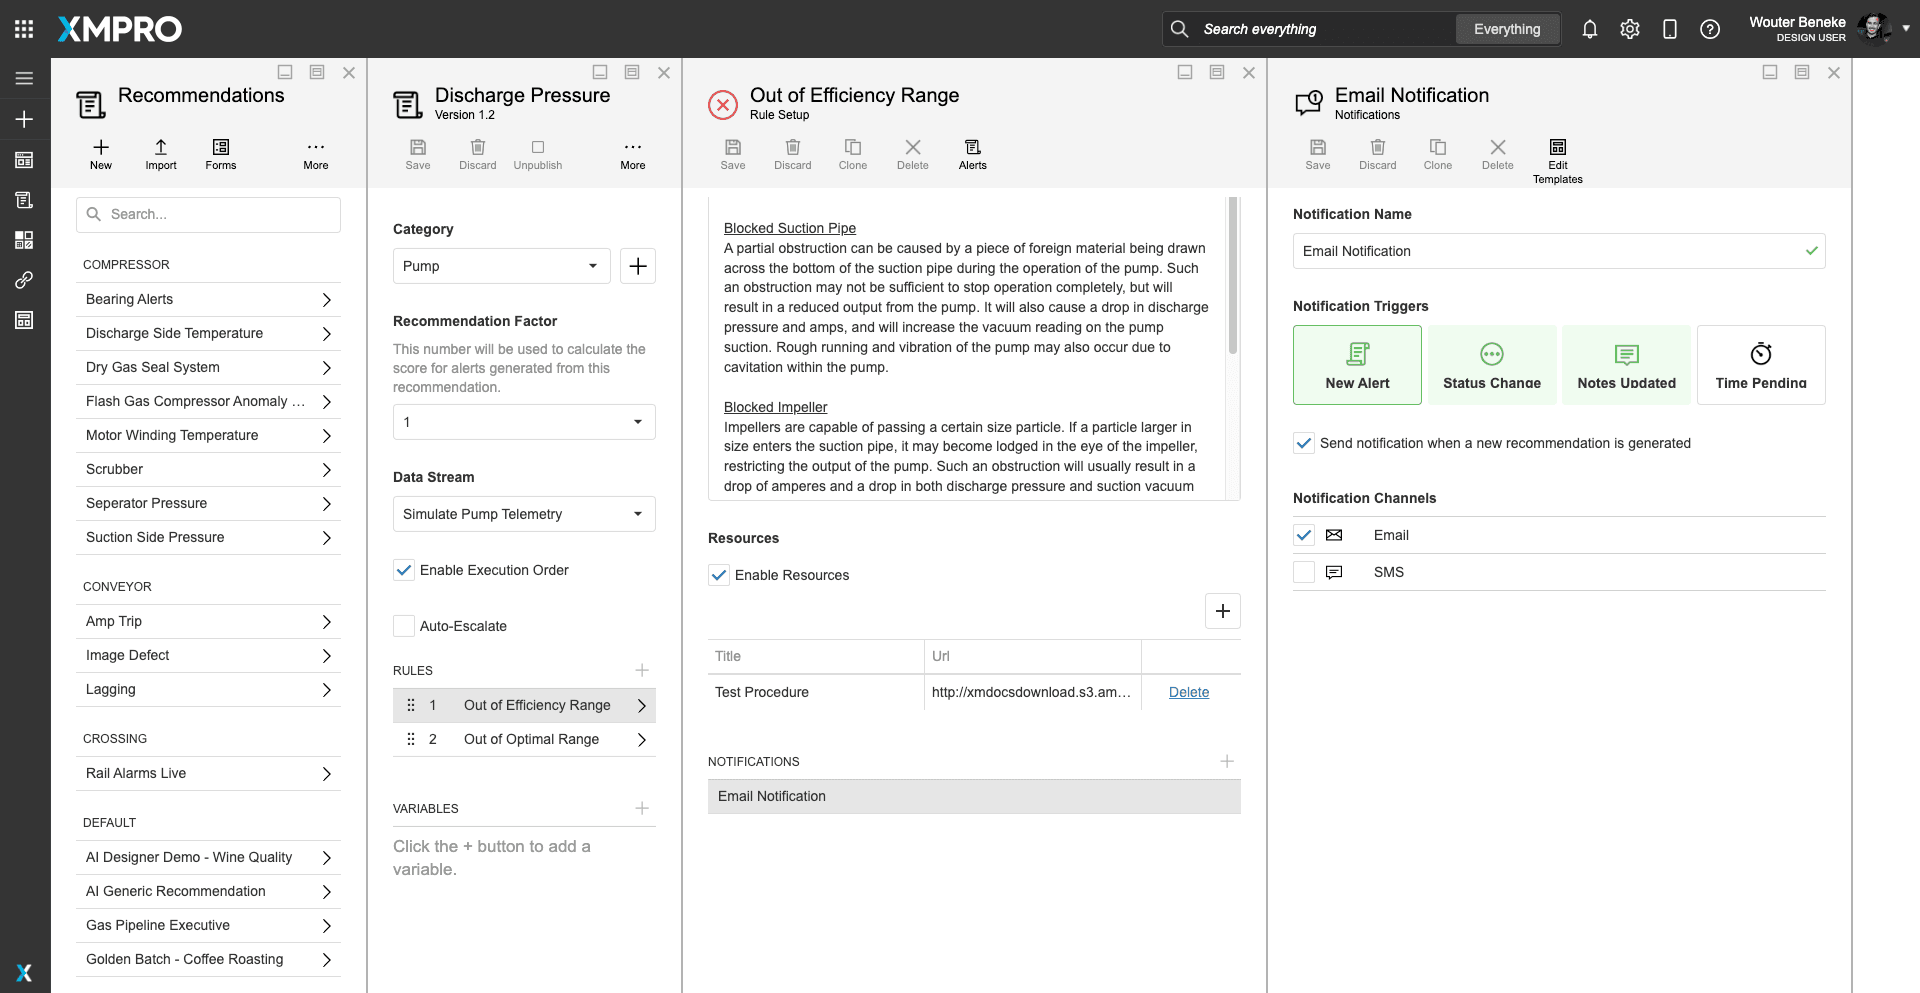Expand the Recommendation Factor dropdown
The image size is (1920, 993).
click(x=523, y=422)
